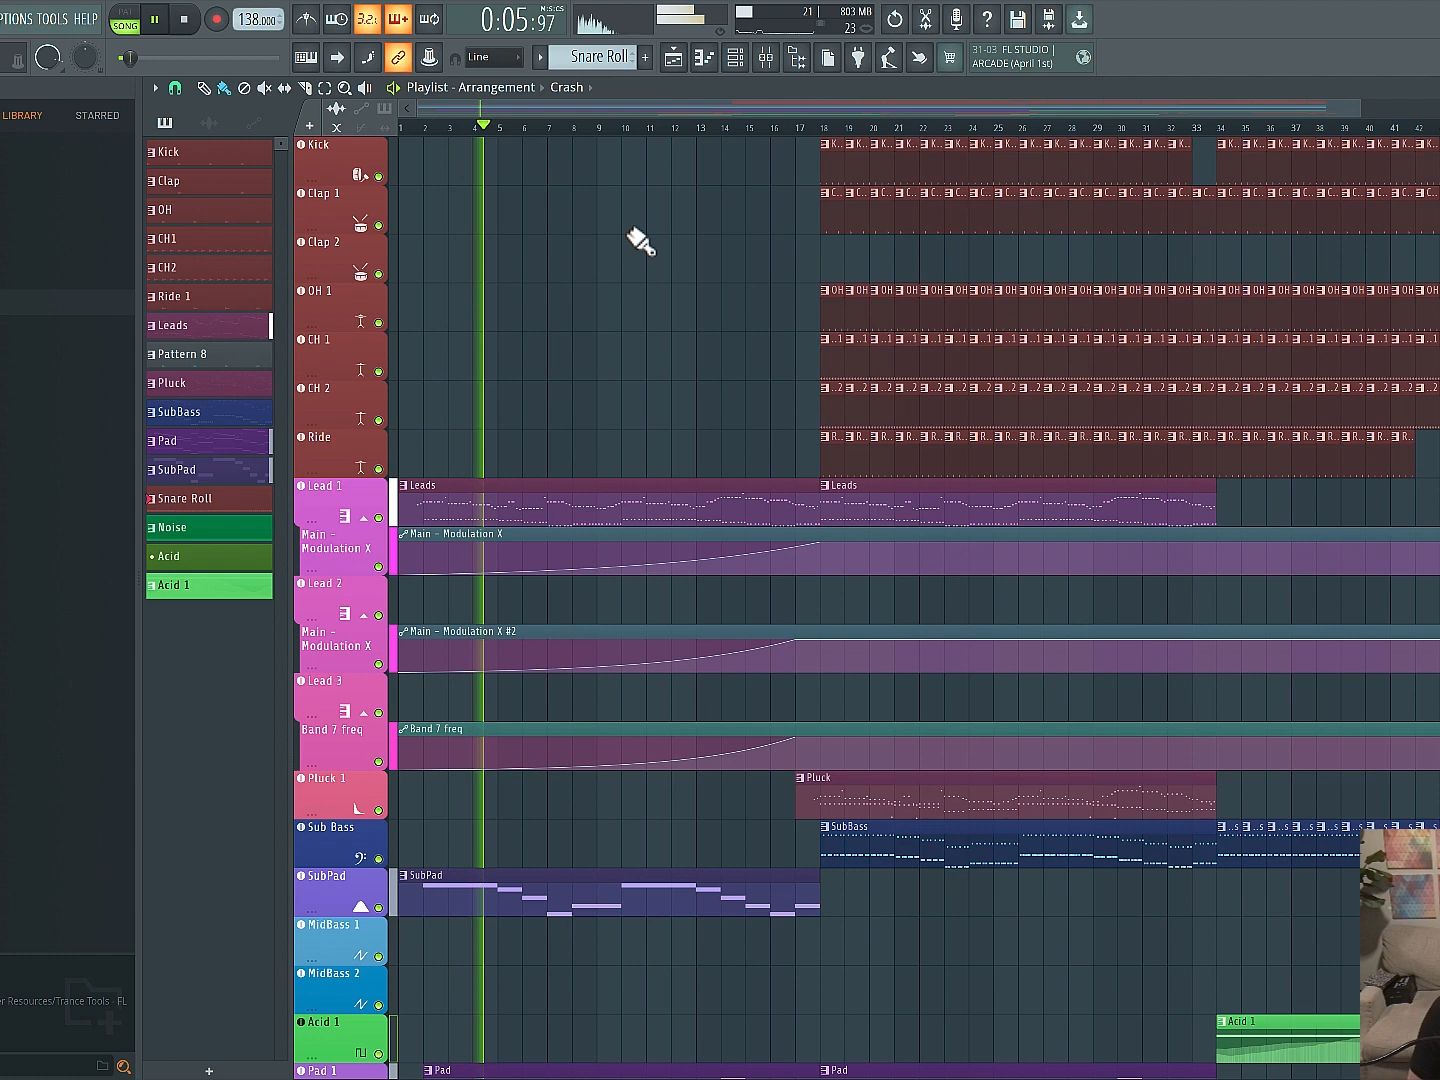Select the Slip tool in playlist toolbar

(285, 88)
